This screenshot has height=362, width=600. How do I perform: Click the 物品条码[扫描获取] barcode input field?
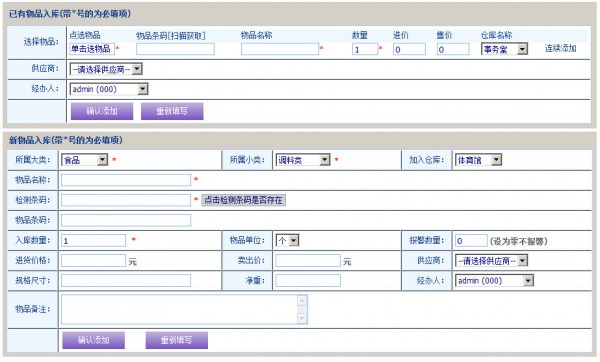(175, 49)
